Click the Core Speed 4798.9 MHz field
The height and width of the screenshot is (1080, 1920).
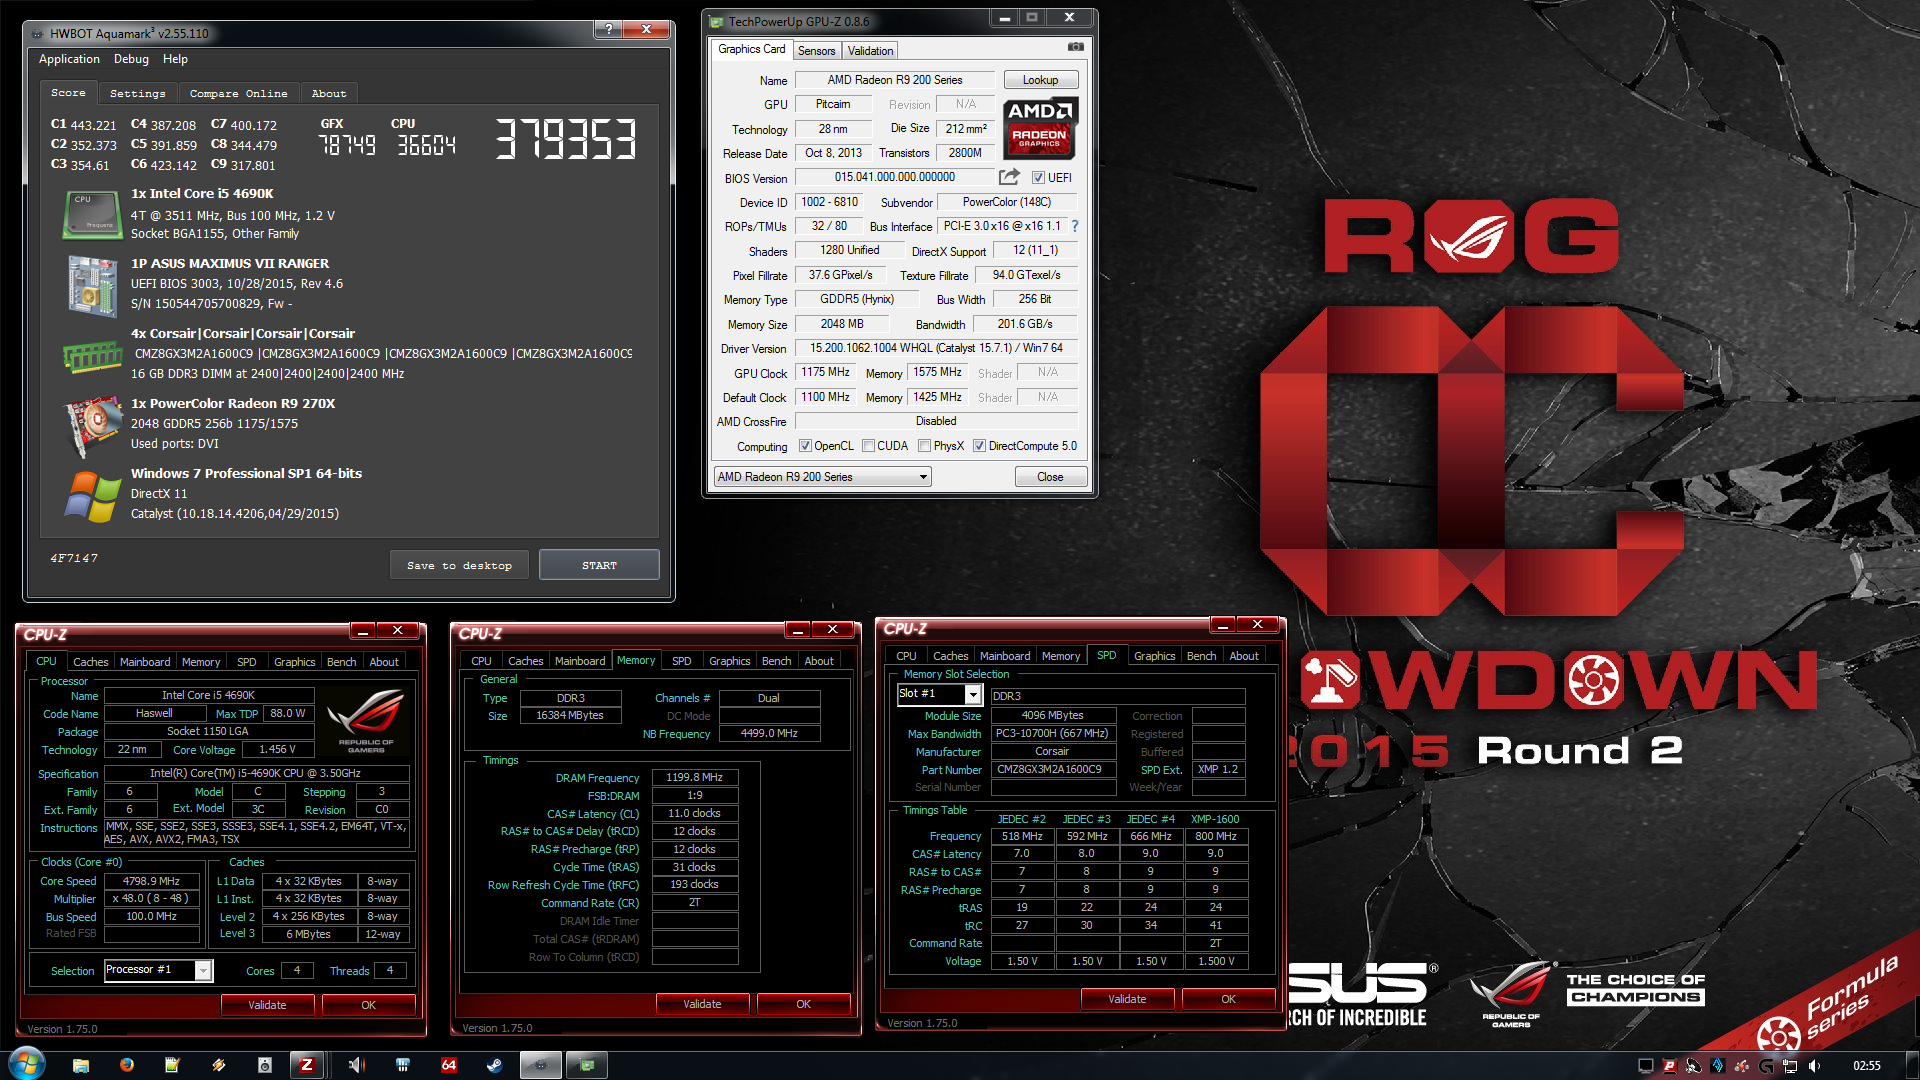coord(151,881)
